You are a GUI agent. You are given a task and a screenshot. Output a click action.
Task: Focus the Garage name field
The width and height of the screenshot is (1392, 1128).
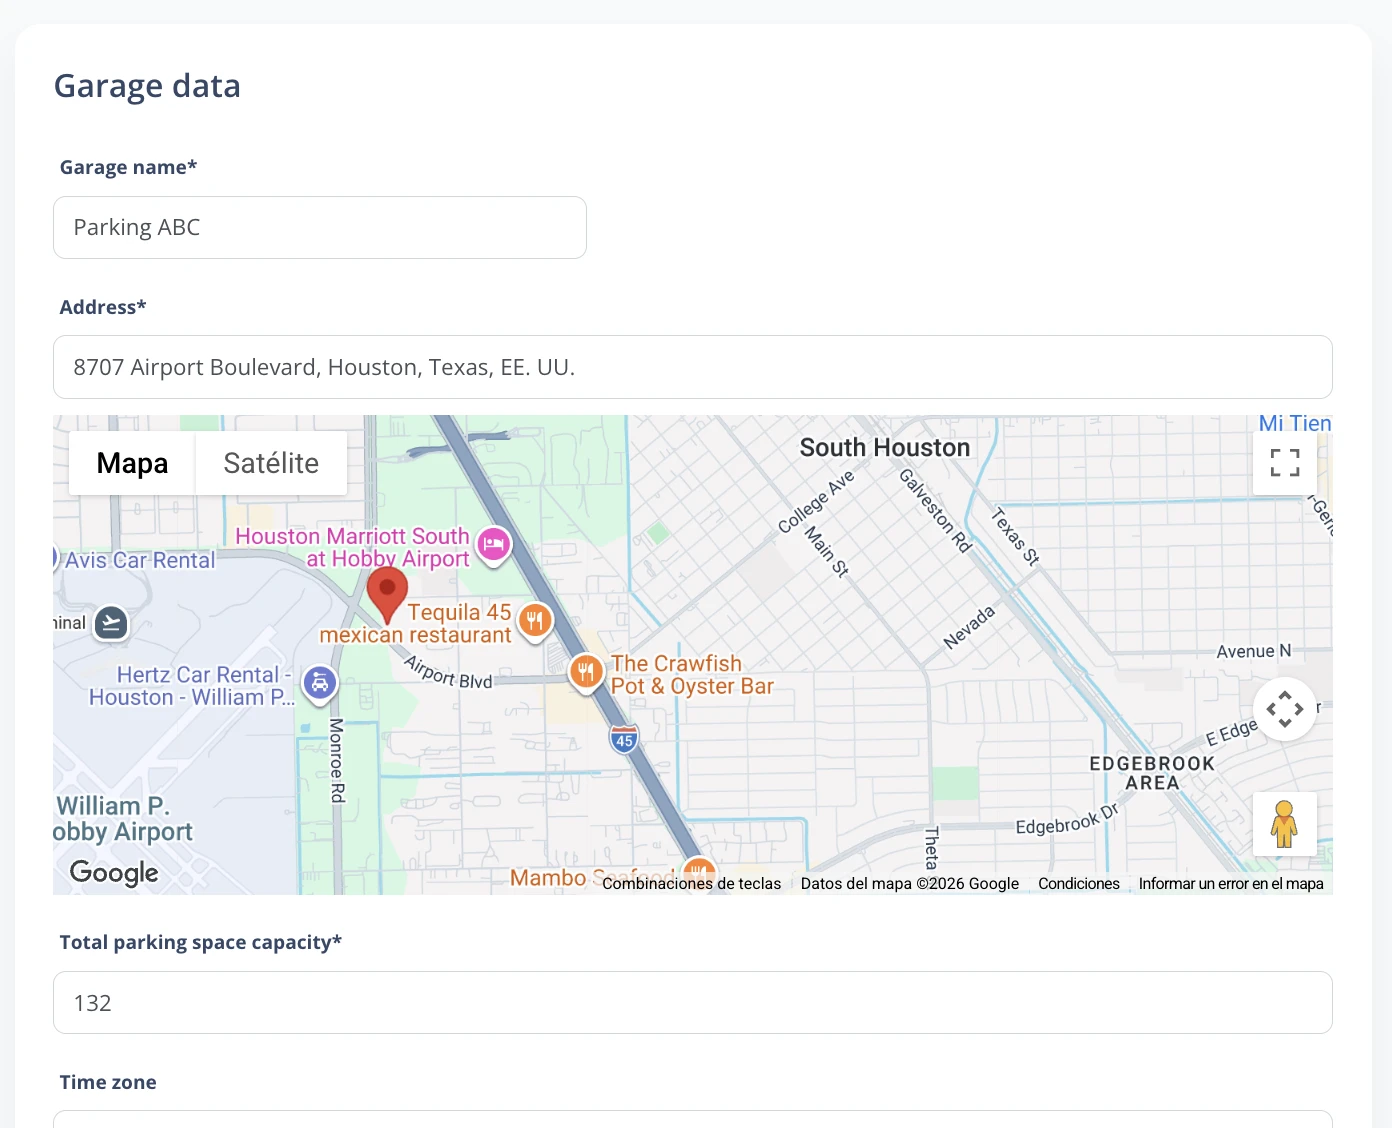point(320,228)
